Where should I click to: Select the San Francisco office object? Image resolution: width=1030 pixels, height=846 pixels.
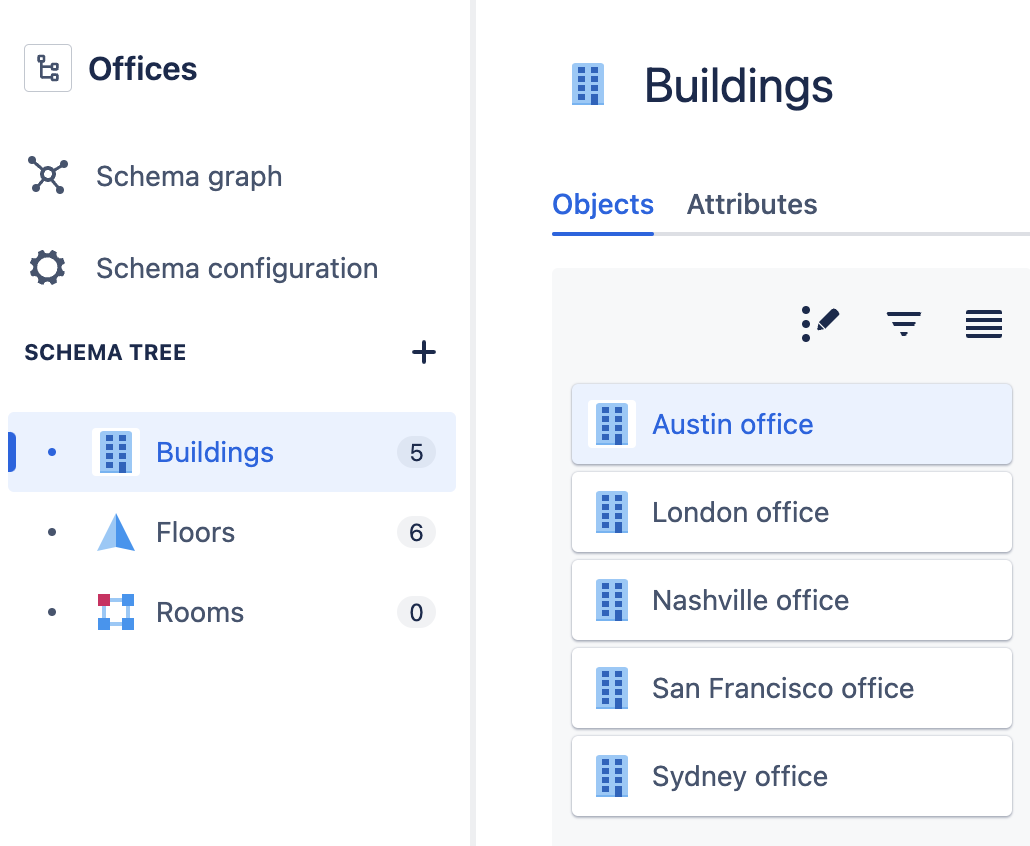[x=792, y=688]
